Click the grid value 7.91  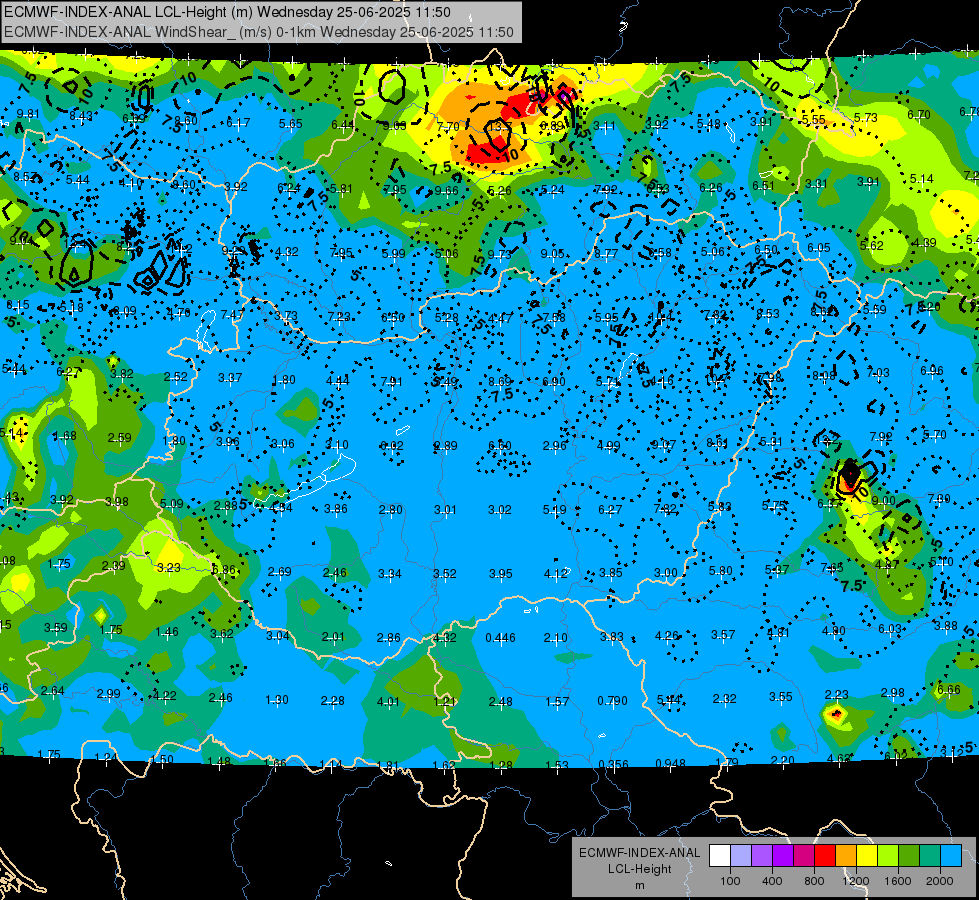click(x=391, y=381)
